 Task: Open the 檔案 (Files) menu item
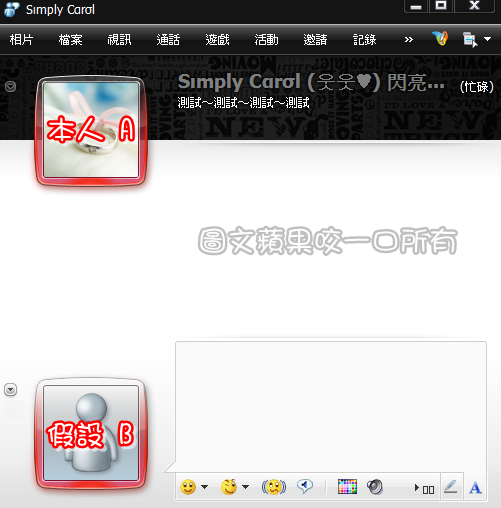click(x=70, y=40)
